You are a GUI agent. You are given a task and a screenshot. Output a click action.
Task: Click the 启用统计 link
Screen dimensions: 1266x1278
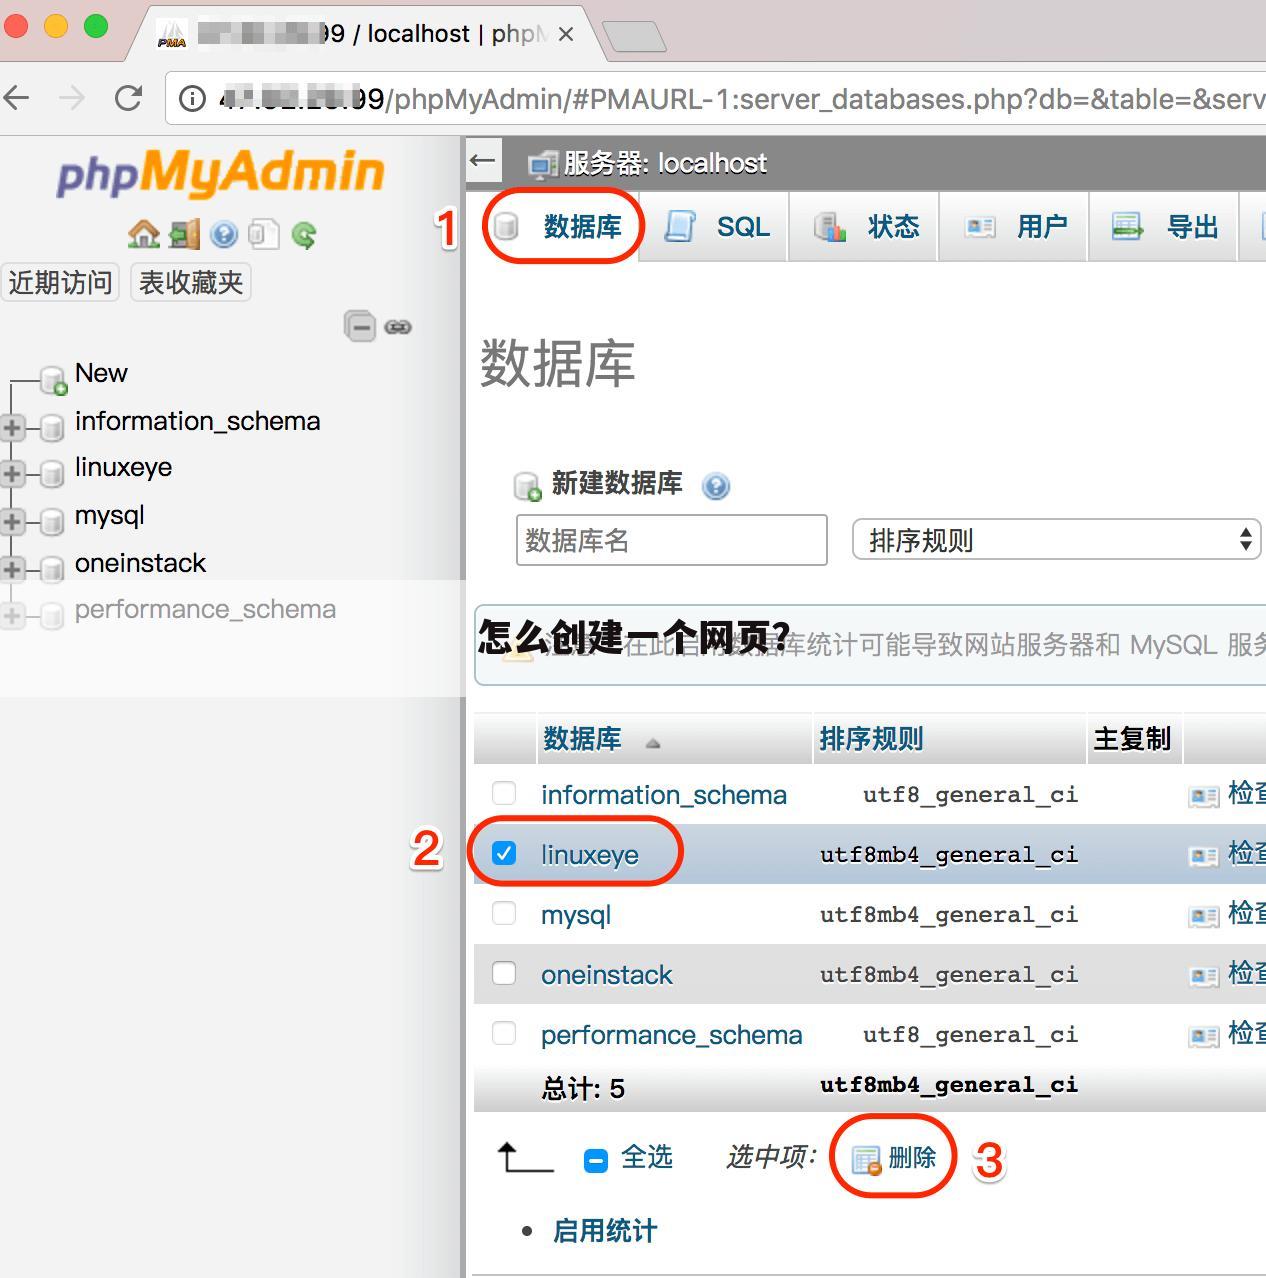[x=605, y=1231]
